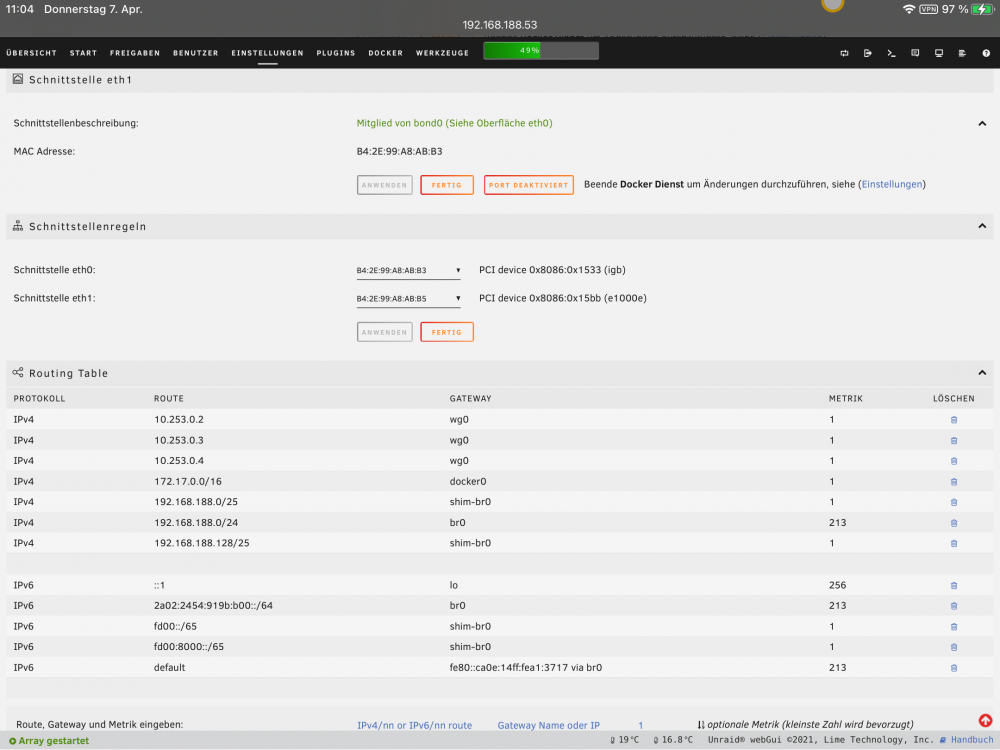Open the Übersicht menu
This screenshot has height=750, width=1000.
(x=31, y=53)
